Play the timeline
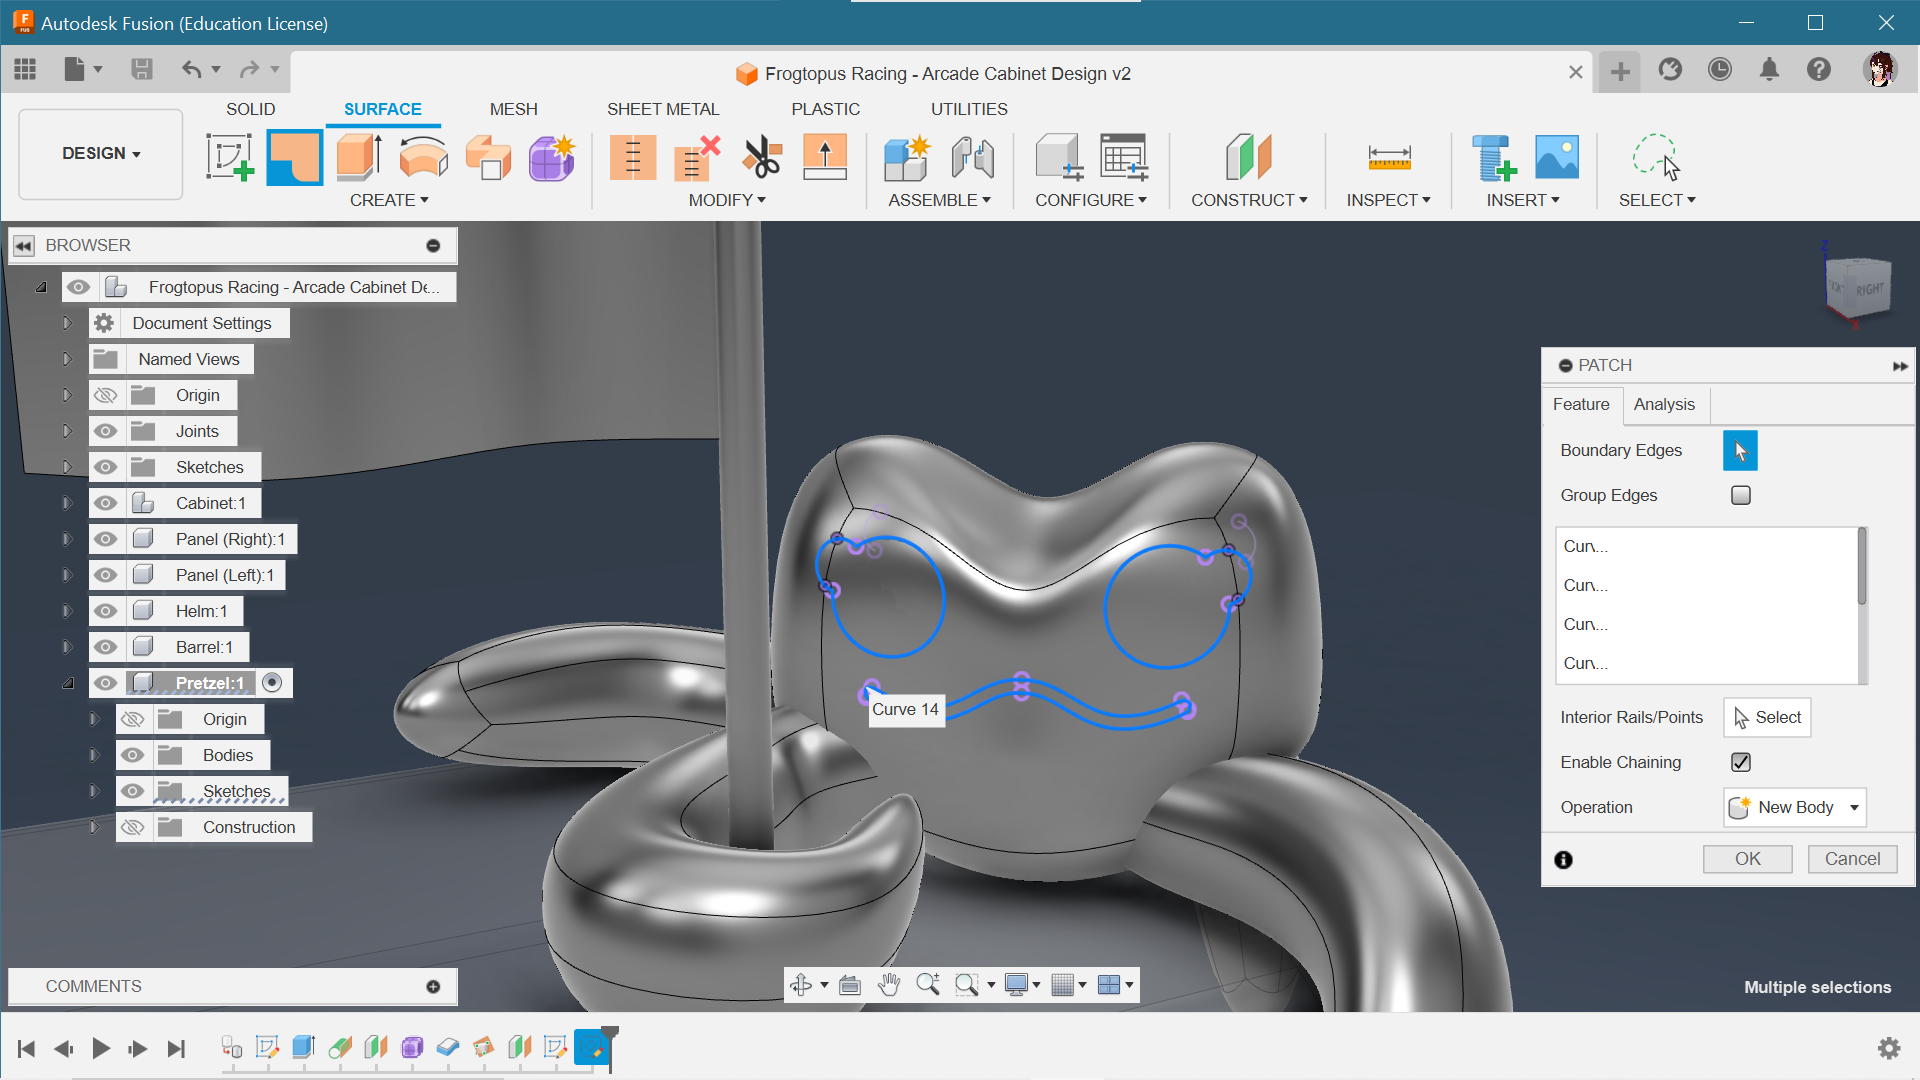The width and height of the screenshot is (1920, 1080). pos(101,1048)
